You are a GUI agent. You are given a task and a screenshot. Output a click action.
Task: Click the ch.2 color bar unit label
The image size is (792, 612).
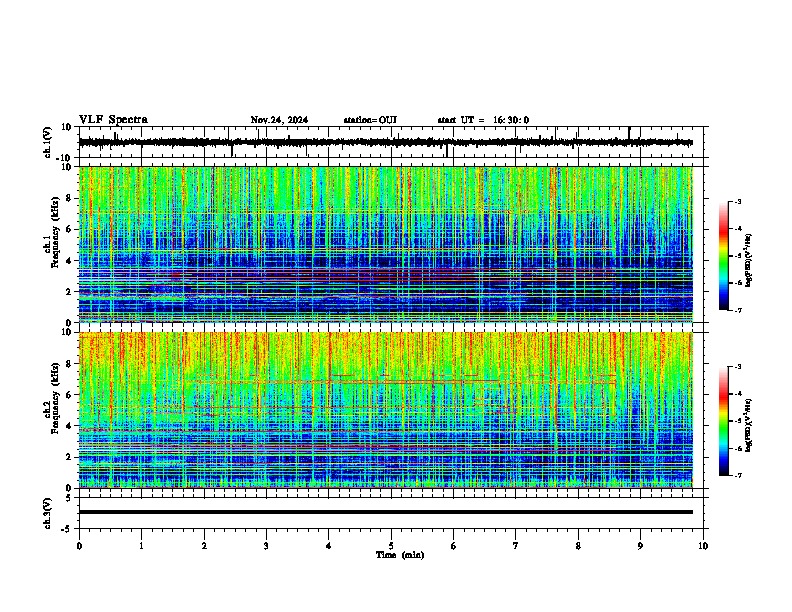tap(748, 425)
